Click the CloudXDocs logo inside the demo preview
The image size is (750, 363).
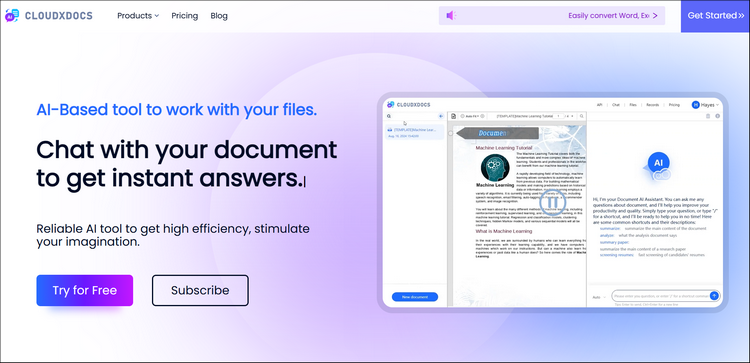(x=408, y=104)
